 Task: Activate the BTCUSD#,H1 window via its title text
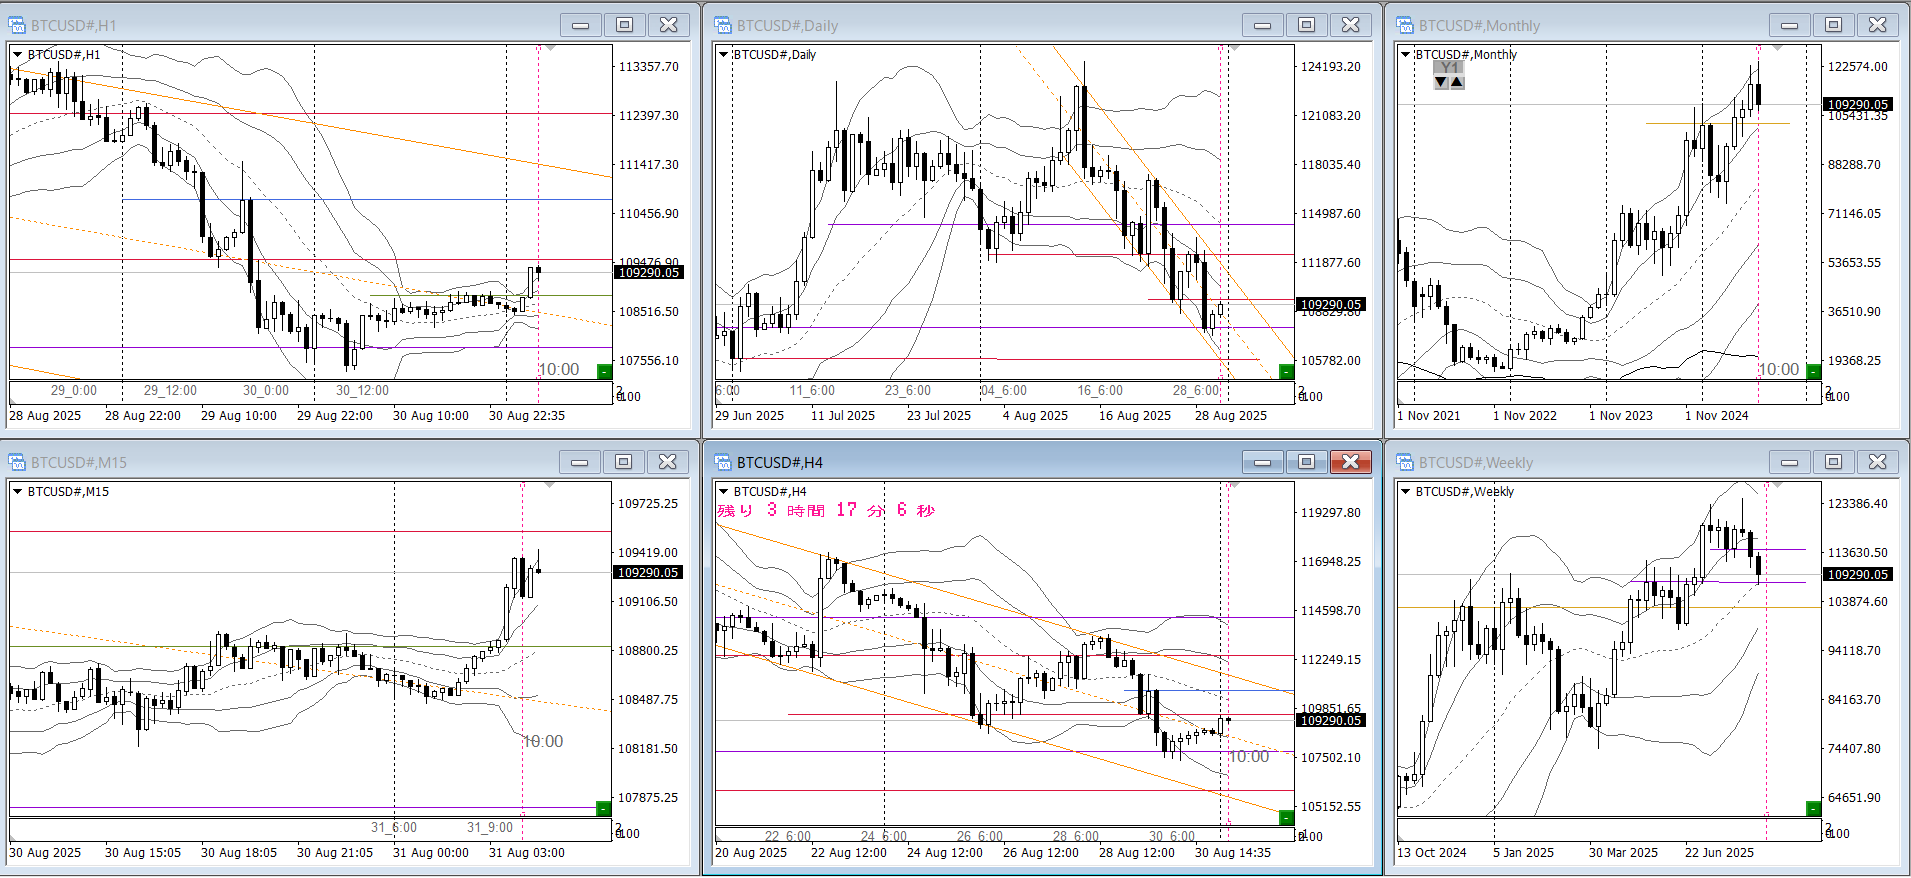tap(73, 25)
